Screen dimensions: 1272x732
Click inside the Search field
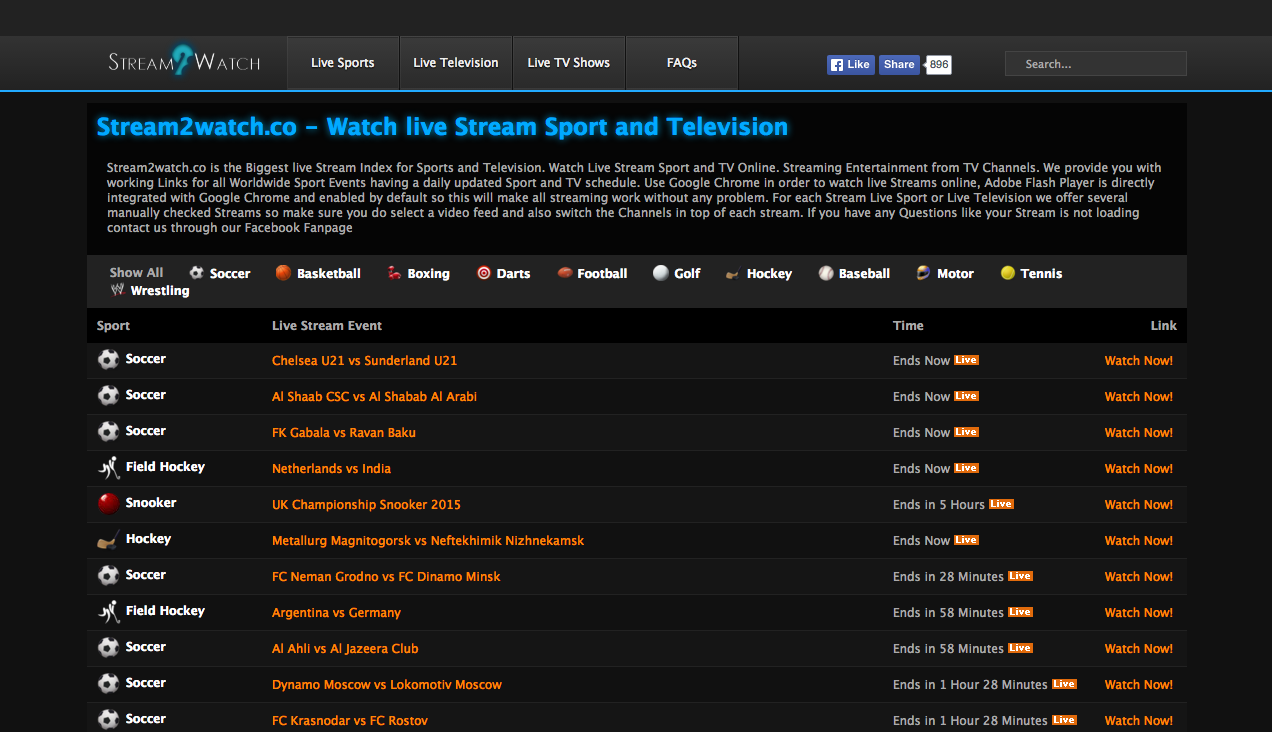pyautogui.click(x=1095, y=64)
